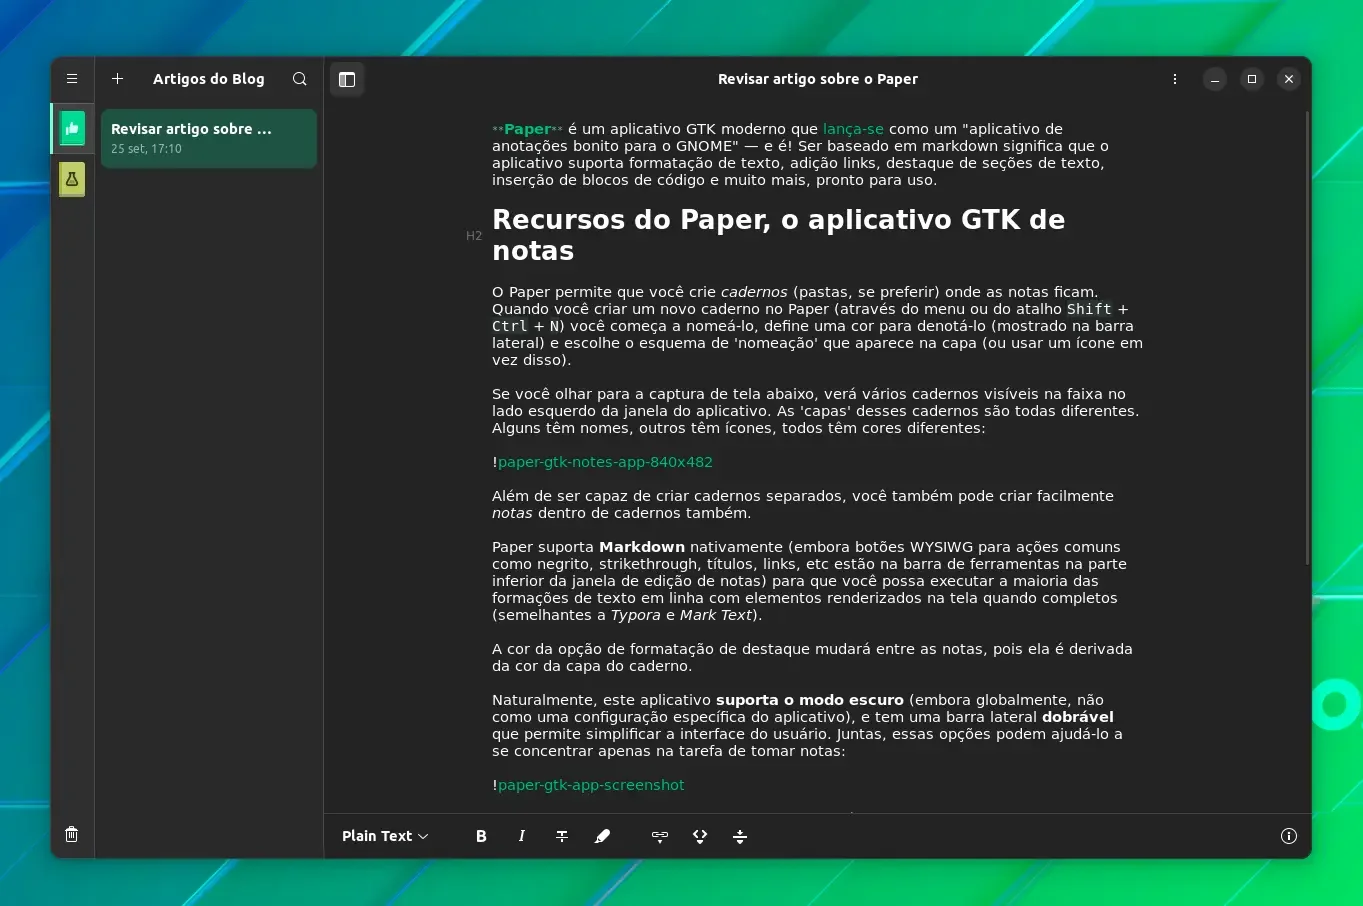Insert a horizontal rule
This screenshot has width=1363, height=906.
[x=740, y=836]
